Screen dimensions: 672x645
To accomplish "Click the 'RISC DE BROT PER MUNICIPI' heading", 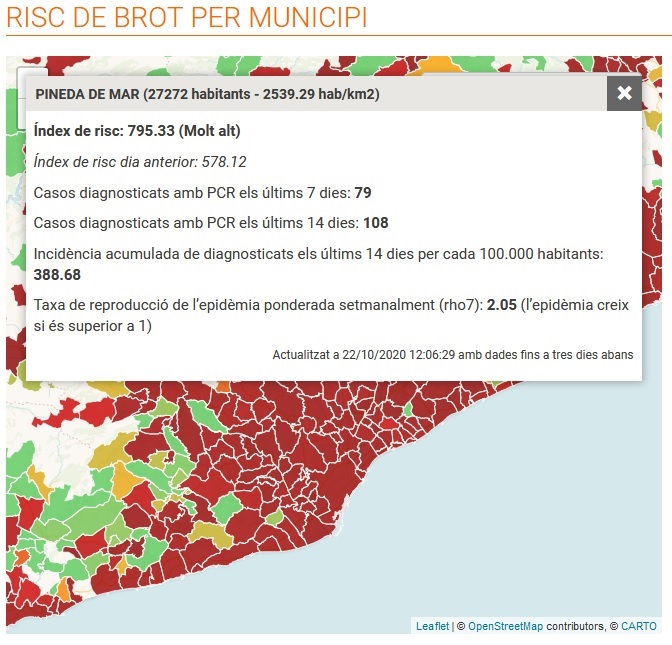I will tap(187, 18).
